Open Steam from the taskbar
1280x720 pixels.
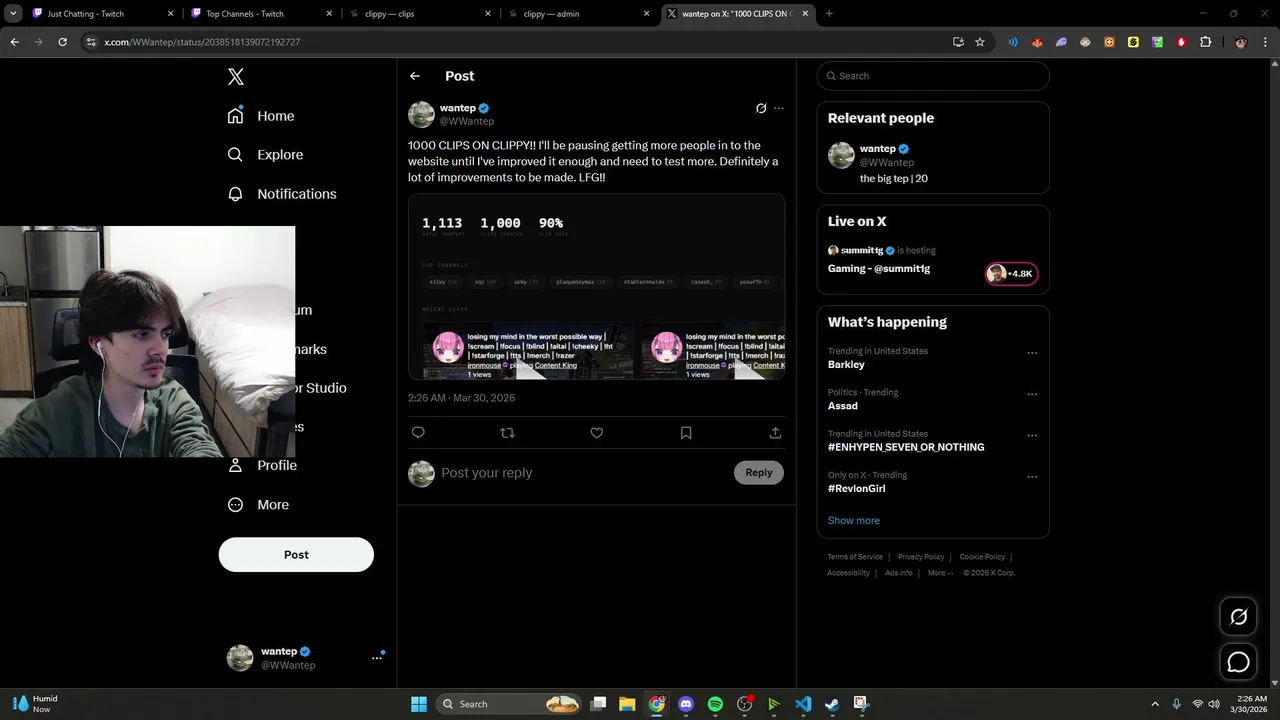coord(832,704)
